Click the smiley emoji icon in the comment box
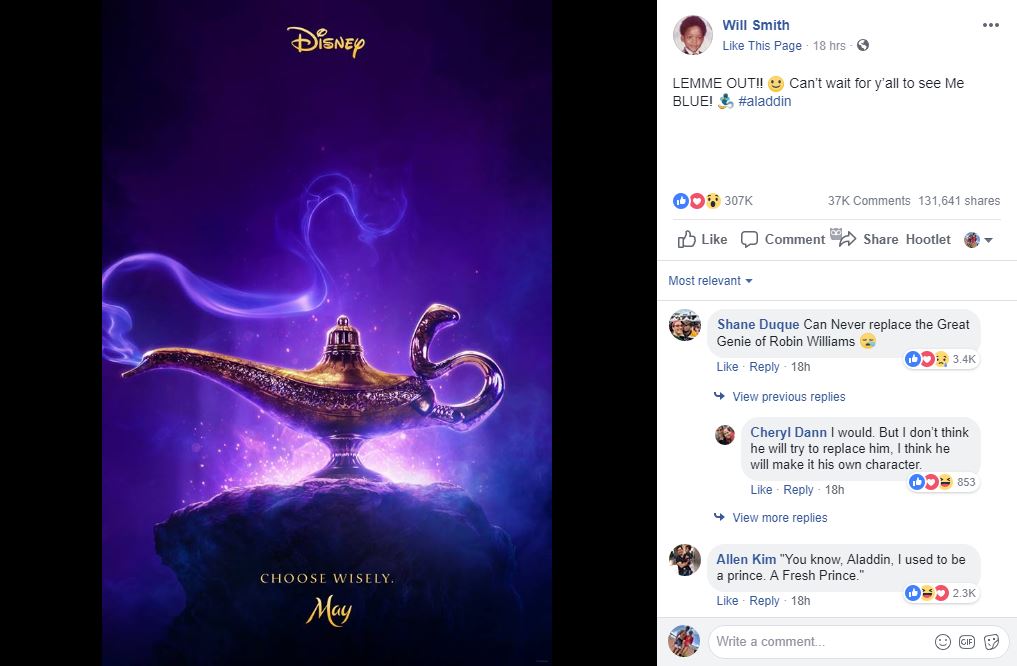Image resolution: width=1017 pixels, height=666 pixels. click(x=943, y=641)
